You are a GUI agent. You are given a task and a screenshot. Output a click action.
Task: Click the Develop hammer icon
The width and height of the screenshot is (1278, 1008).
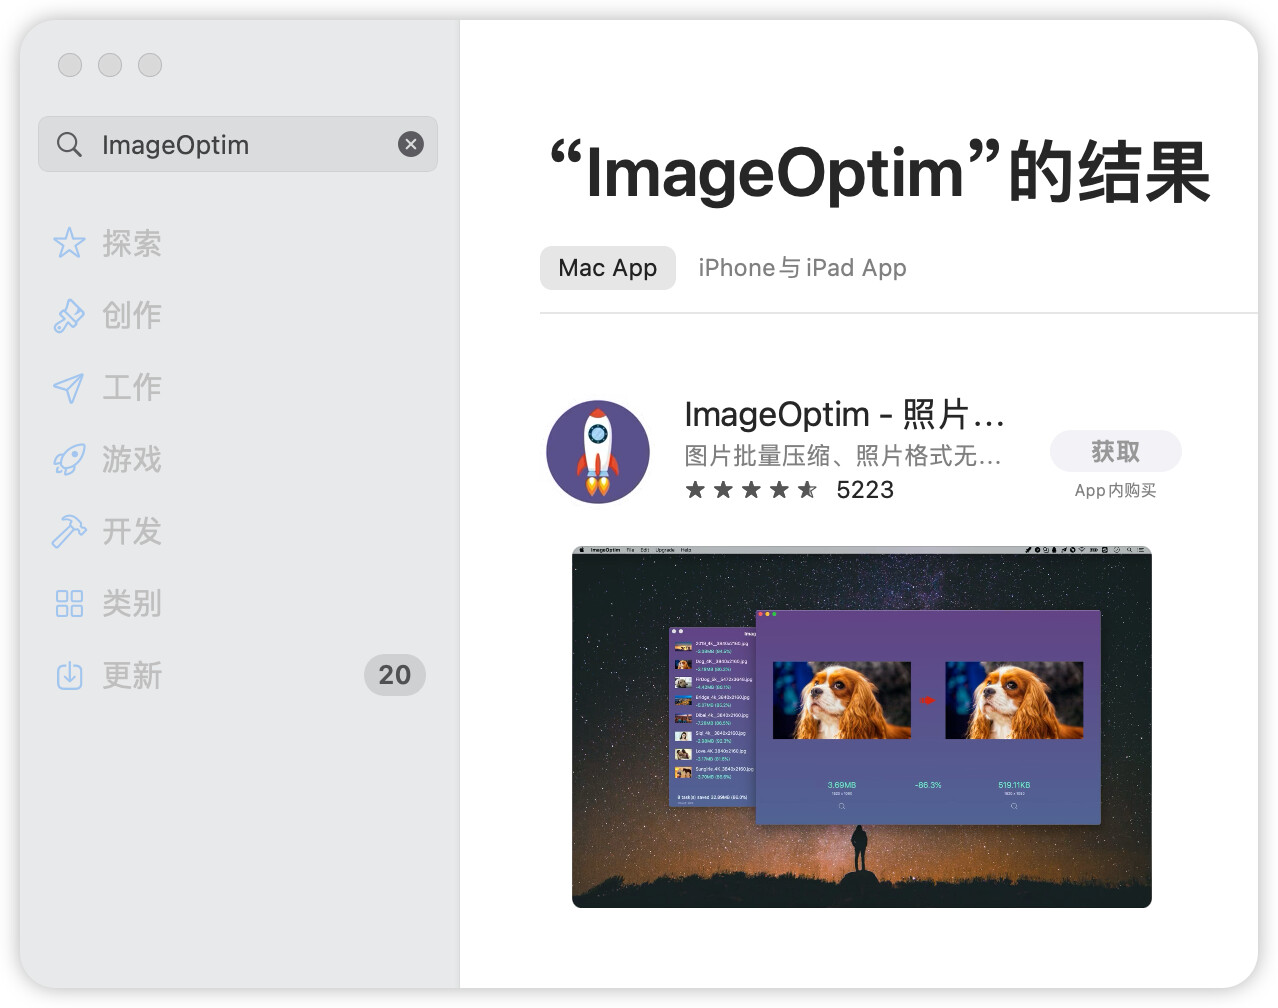69,531
